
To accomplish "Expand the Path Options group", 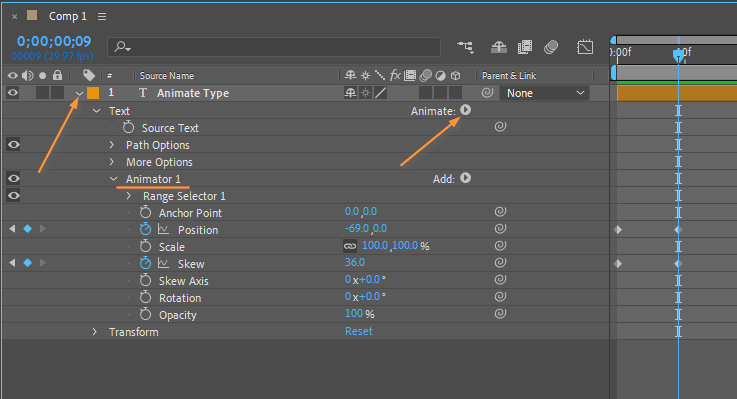I will [x=112, y=145].
